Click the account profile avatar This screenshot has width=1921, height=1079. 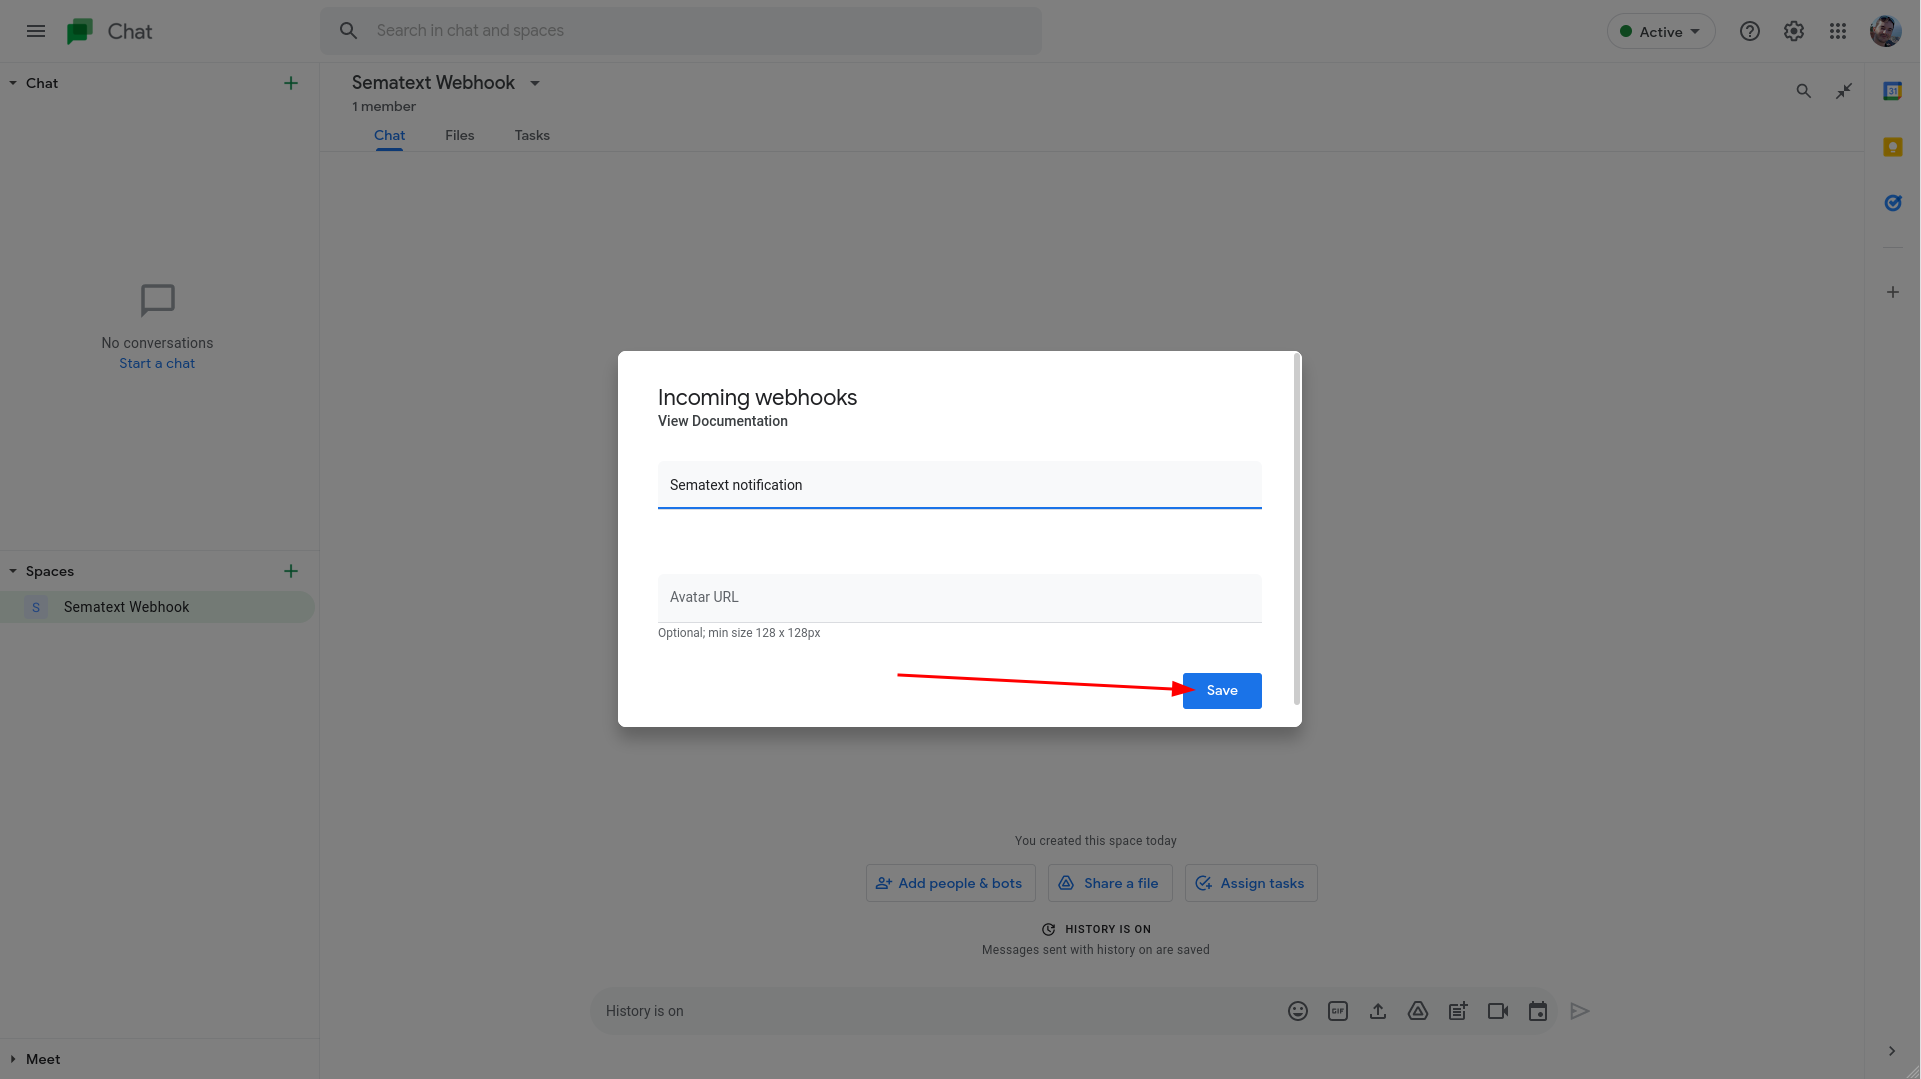[1885, 31]
